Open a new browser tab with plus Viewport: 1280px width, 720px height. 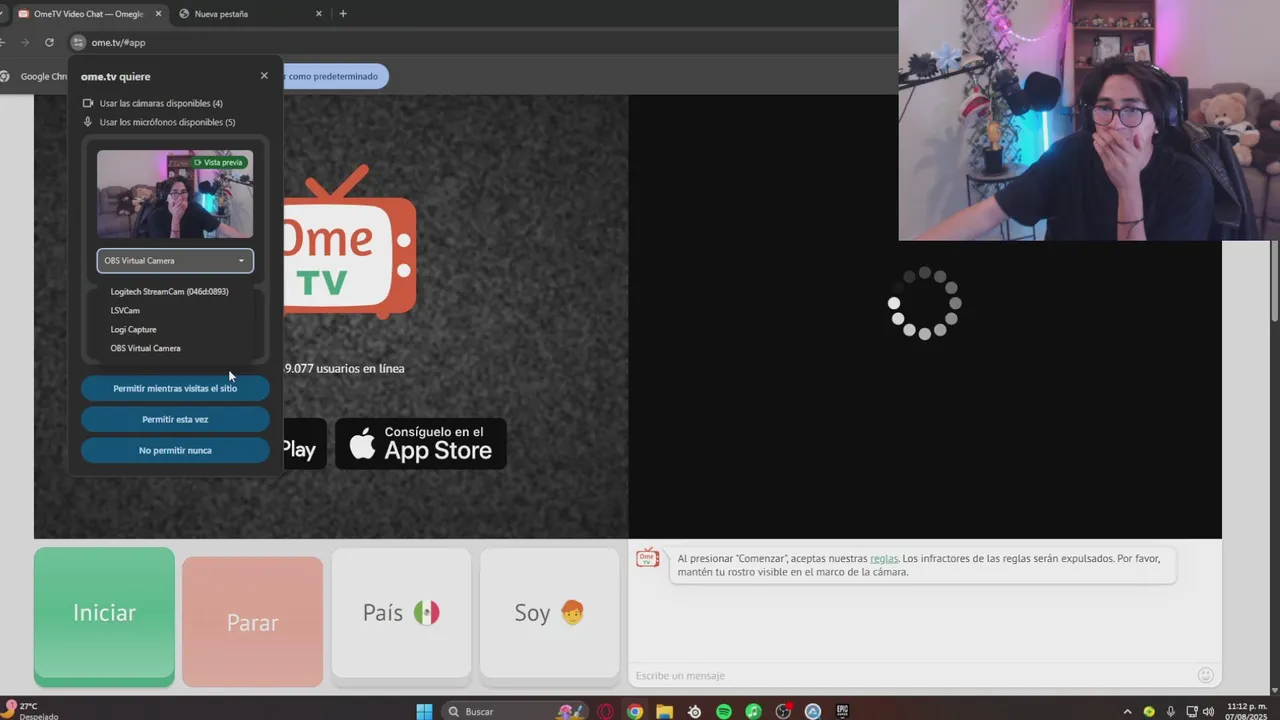coord(343,14)
